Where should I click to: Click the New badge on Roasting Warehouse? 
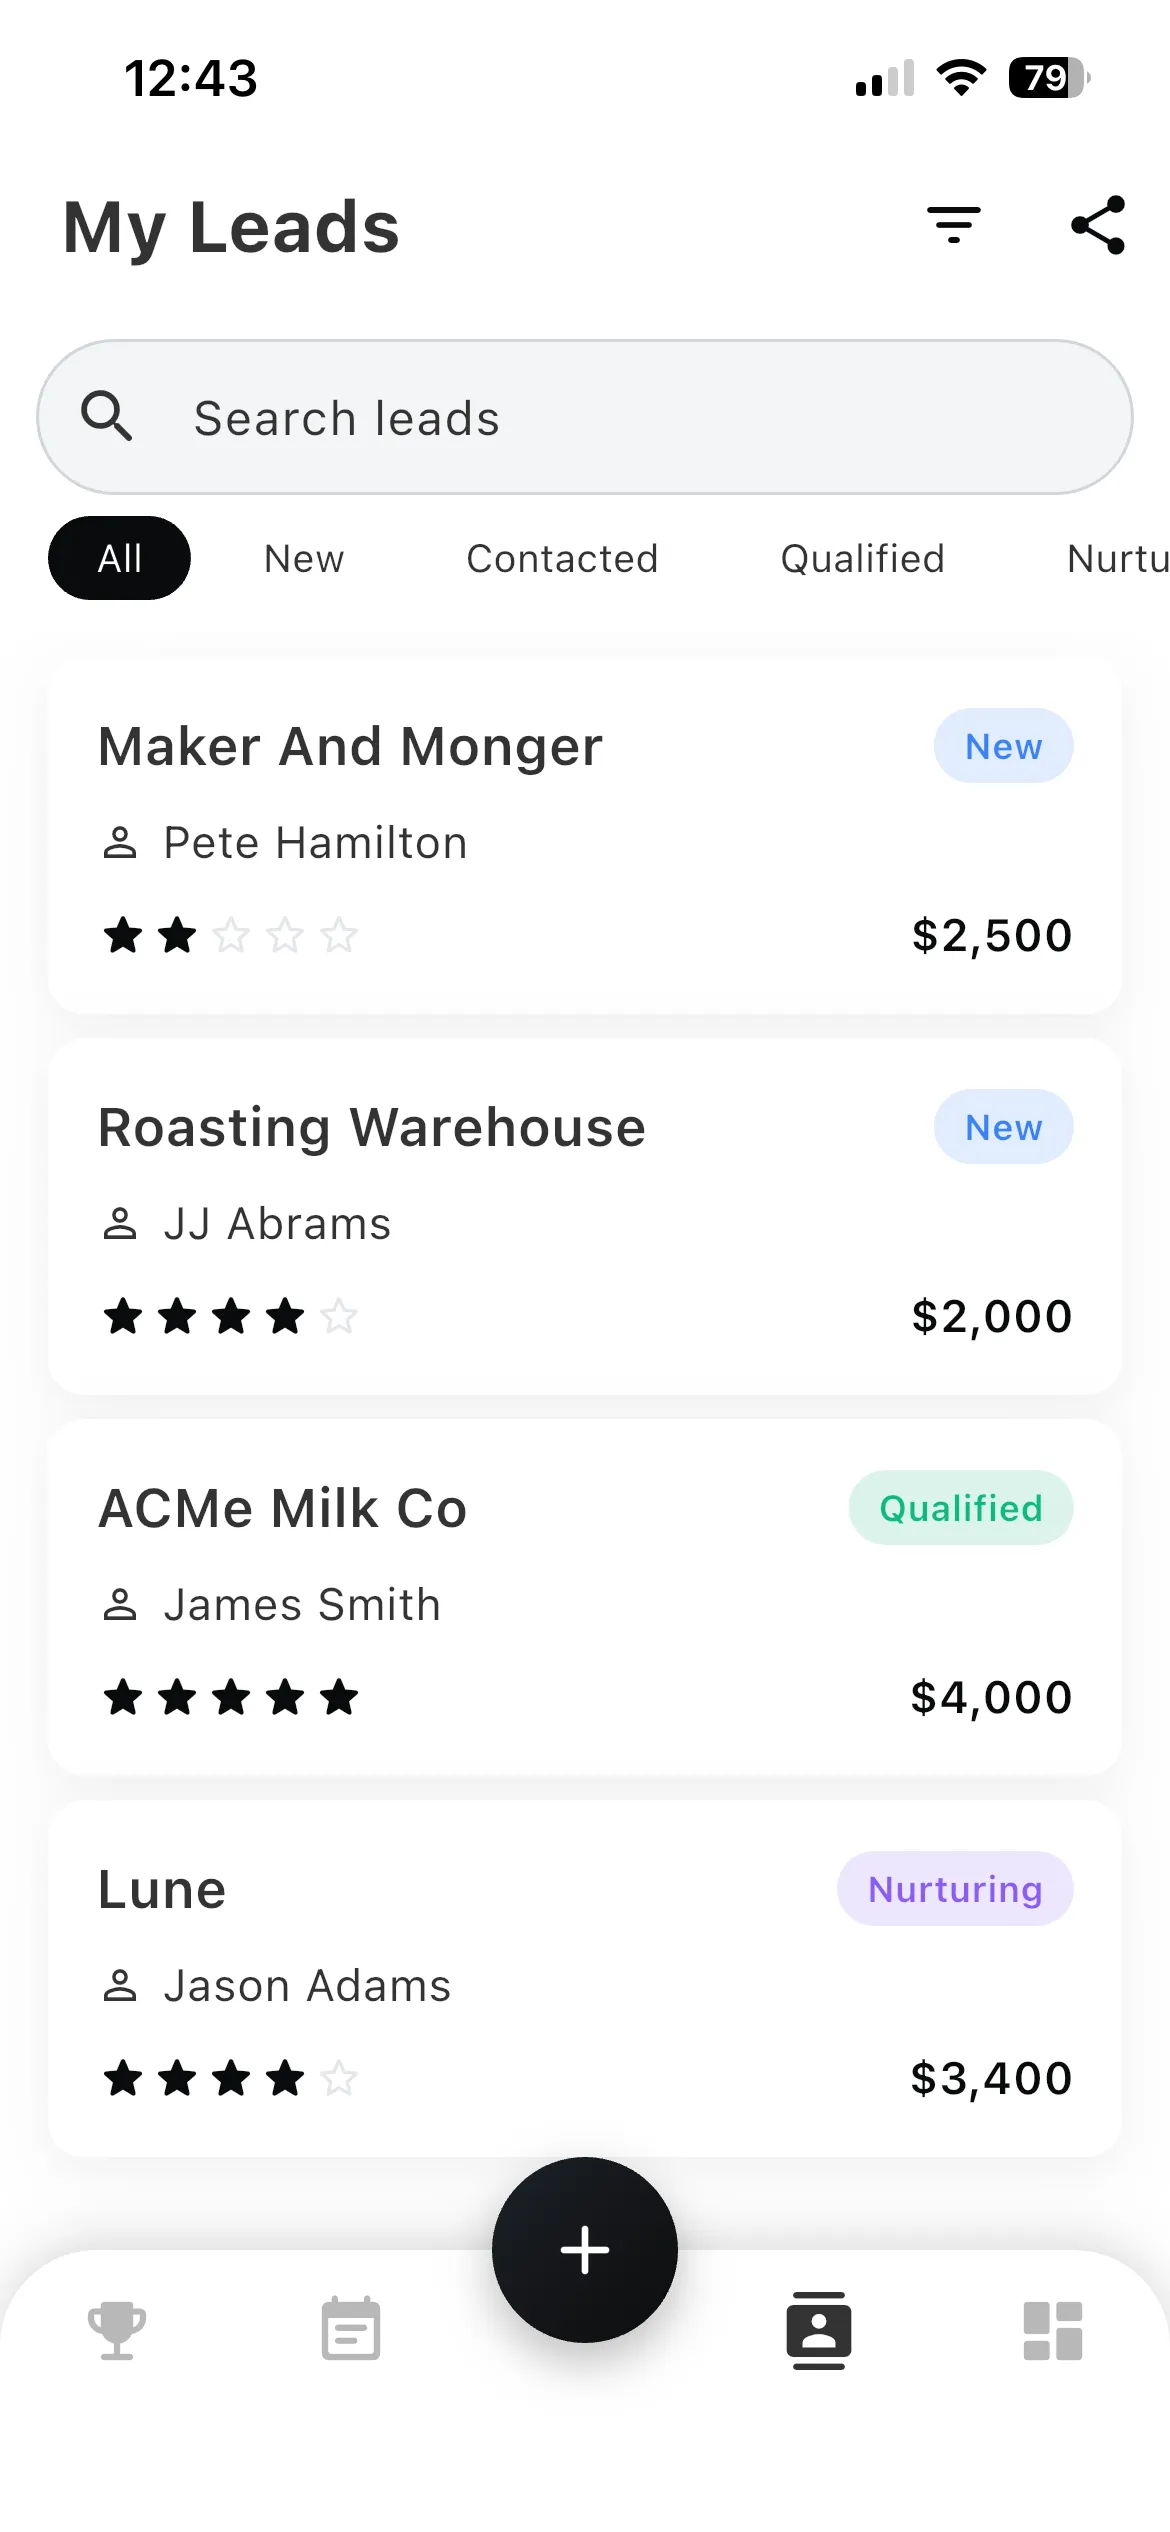pos(1004,1126)
